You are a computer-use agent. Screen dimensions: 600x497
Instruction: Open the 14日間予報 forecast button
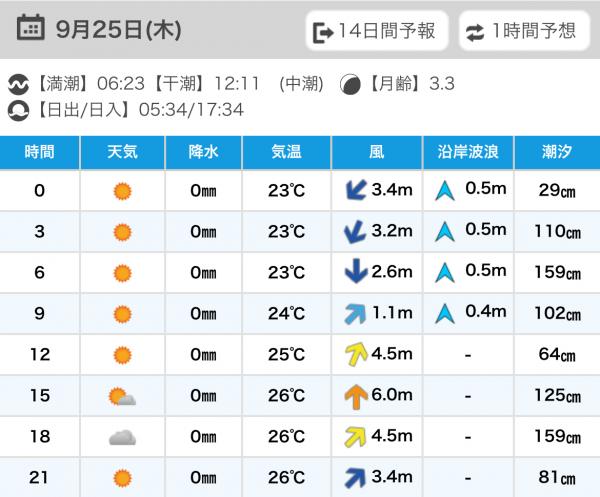tap(377, 31)
